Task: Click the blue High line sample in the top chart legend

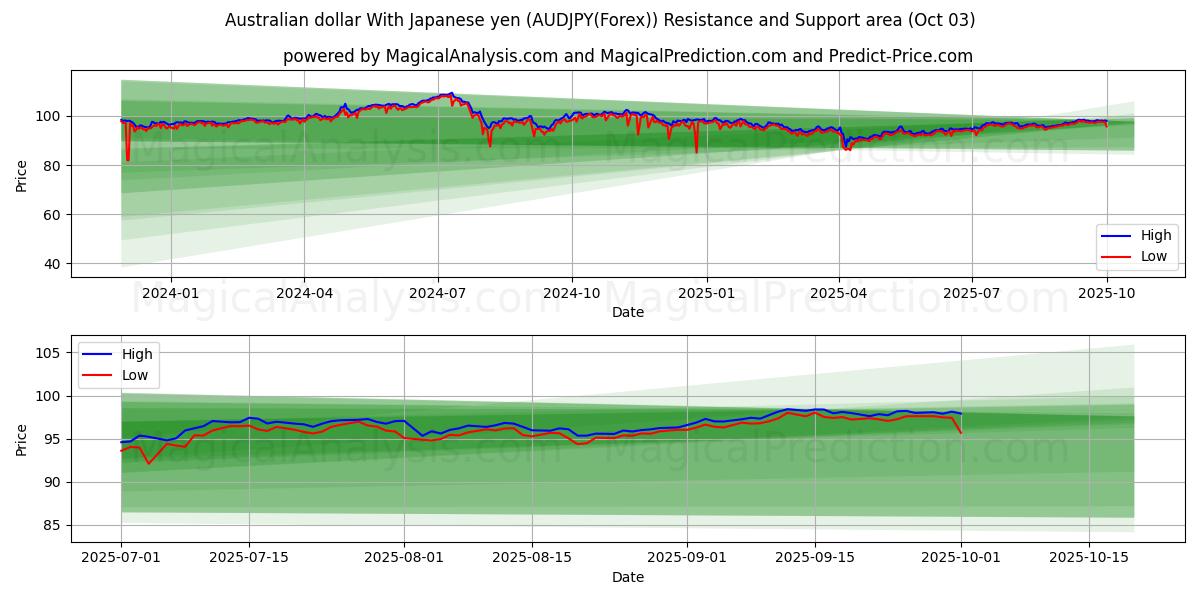Action: tap(1116, 236)
